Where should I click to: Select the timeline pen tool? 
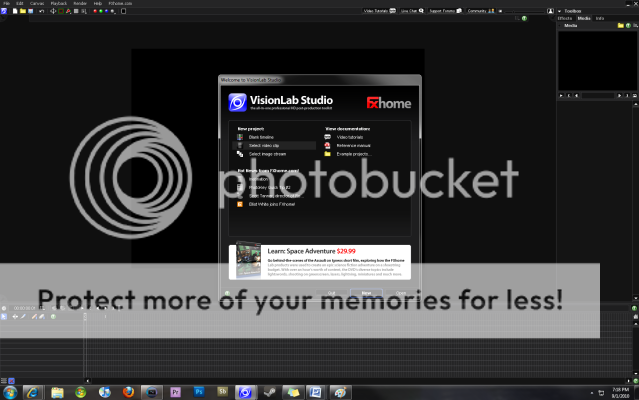click(23, 316)
